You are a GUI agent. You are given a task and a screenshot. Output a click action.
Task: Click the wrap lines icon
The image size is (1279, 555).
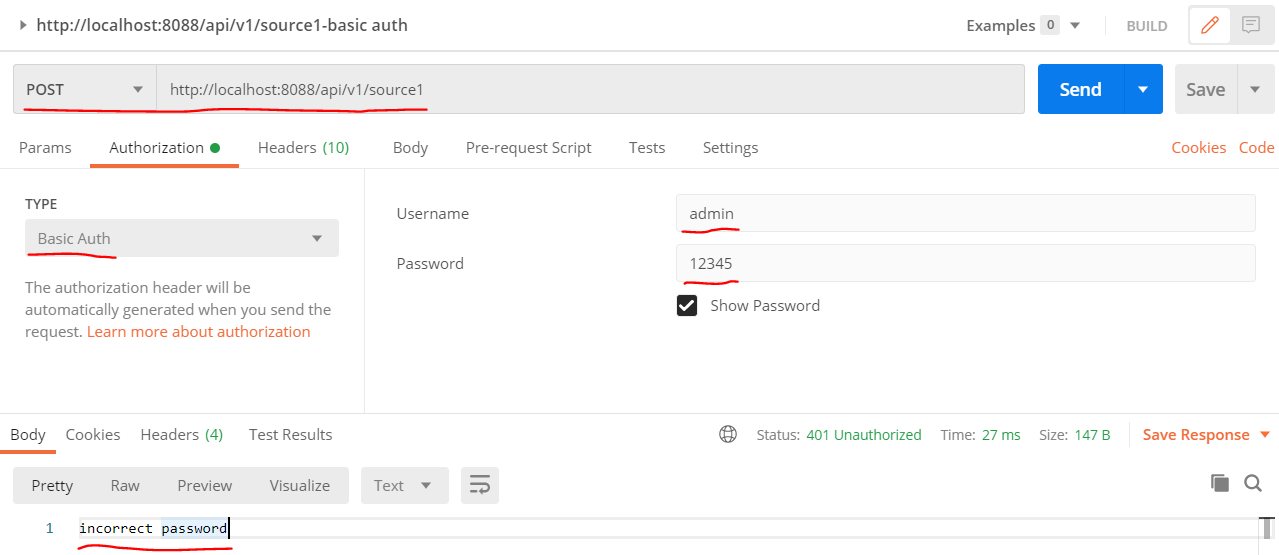tap(480, 486)
